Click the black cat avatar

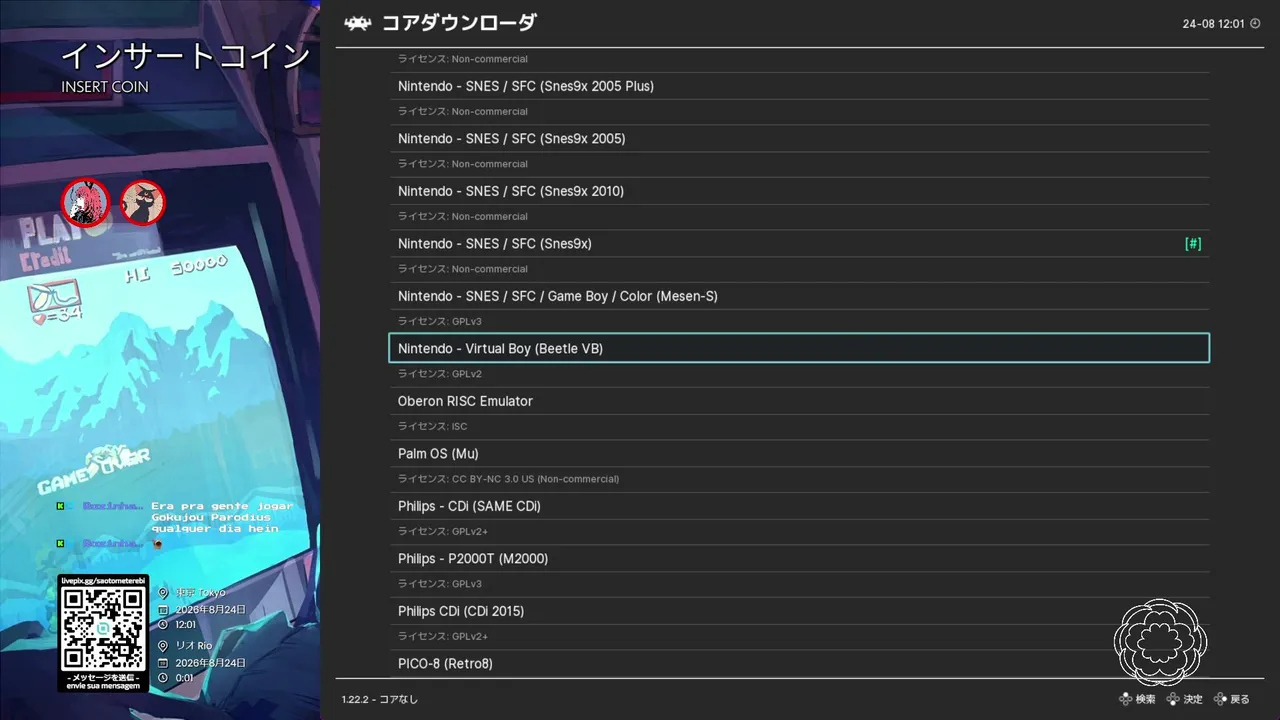tap(143, 202)
